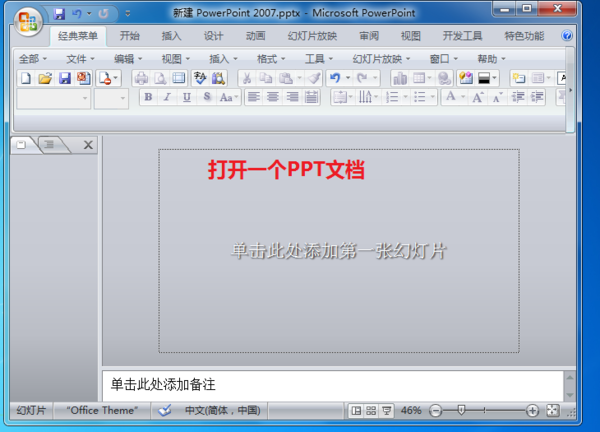
Task: Click zoom out minus button
Action: coord(435,411)
